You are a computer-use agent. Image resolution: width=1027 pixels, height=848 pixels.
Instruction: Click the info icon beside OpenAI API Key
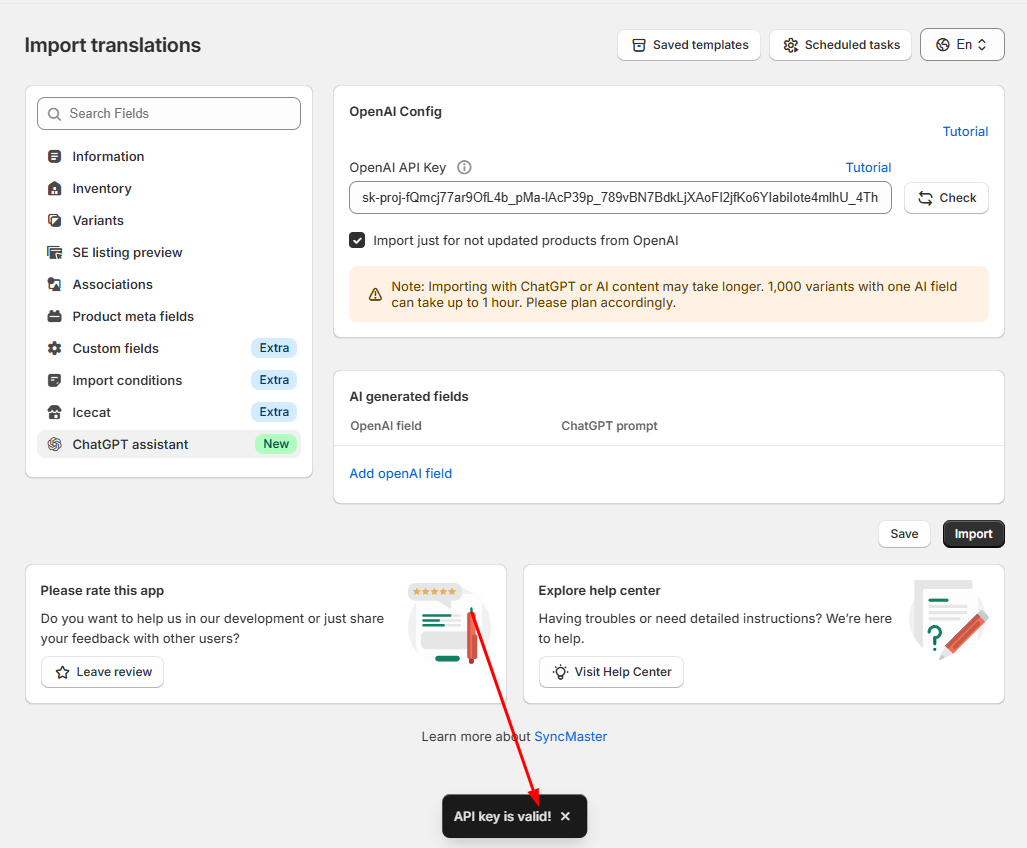point(464,168)
